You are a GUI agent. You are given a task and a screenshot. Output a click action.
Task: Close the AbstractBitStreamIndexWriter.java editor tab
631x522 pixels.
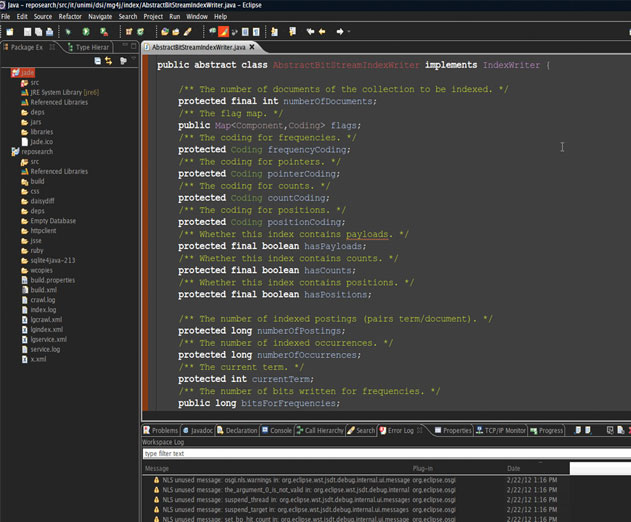click(x=252, y=47)
